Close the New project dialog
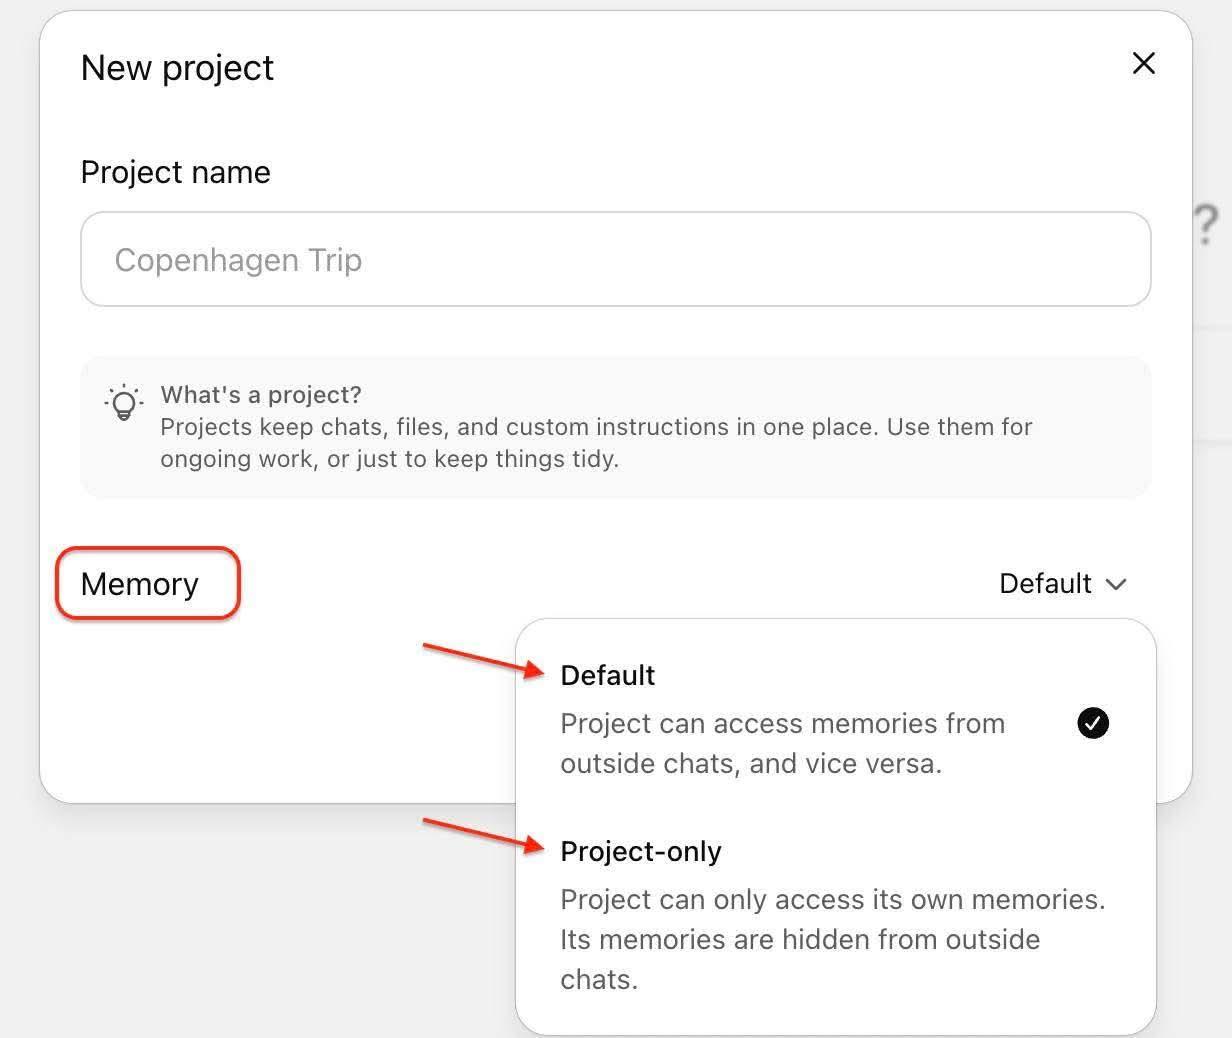The width and height of the screenshot is (1232, 1038). pyautogui.click(x=1143, y=64)
